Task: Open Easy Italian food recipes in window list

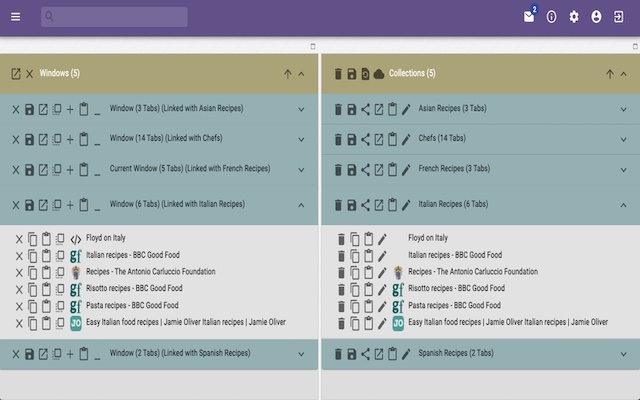Action: point(186,322)
